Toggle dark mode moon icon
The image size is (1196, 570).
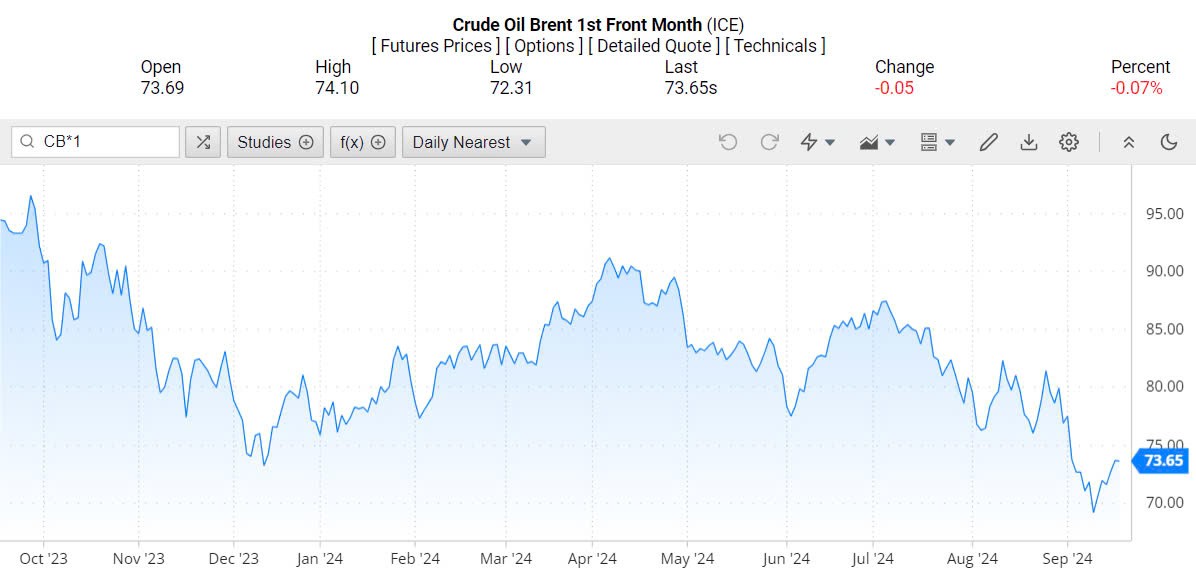[x=1169, y=142]
